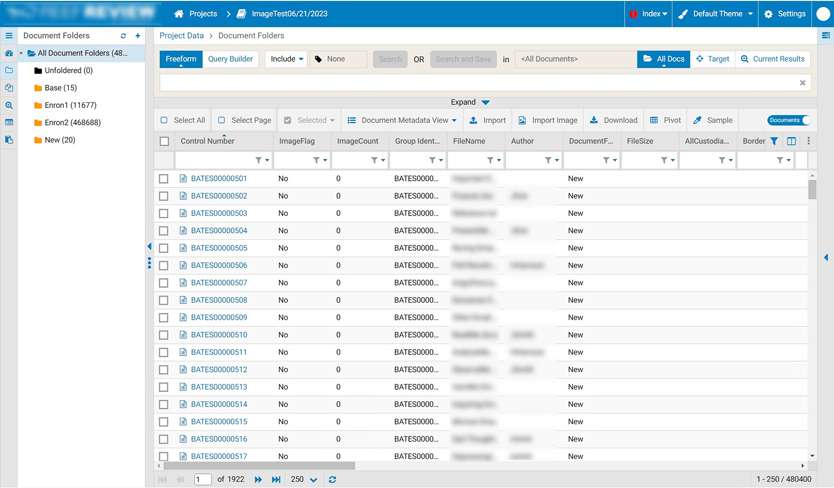Viewport: 834px width, 488px height.
Task: Collapse the All Document Folders tree node
Action: pos(21,53)
